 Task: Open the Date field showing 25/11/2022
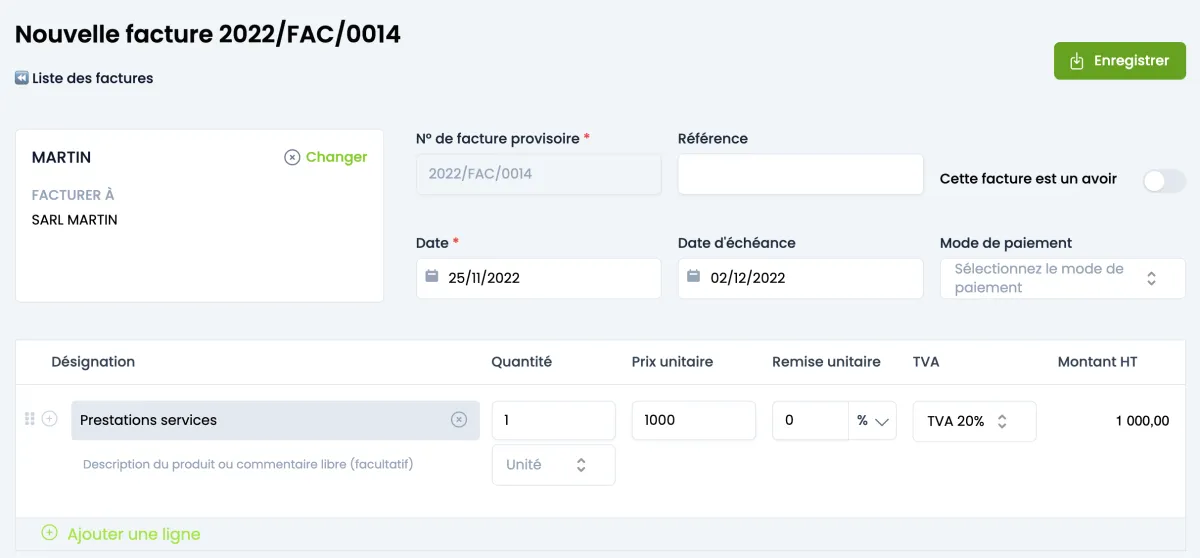tap(539, 278)
